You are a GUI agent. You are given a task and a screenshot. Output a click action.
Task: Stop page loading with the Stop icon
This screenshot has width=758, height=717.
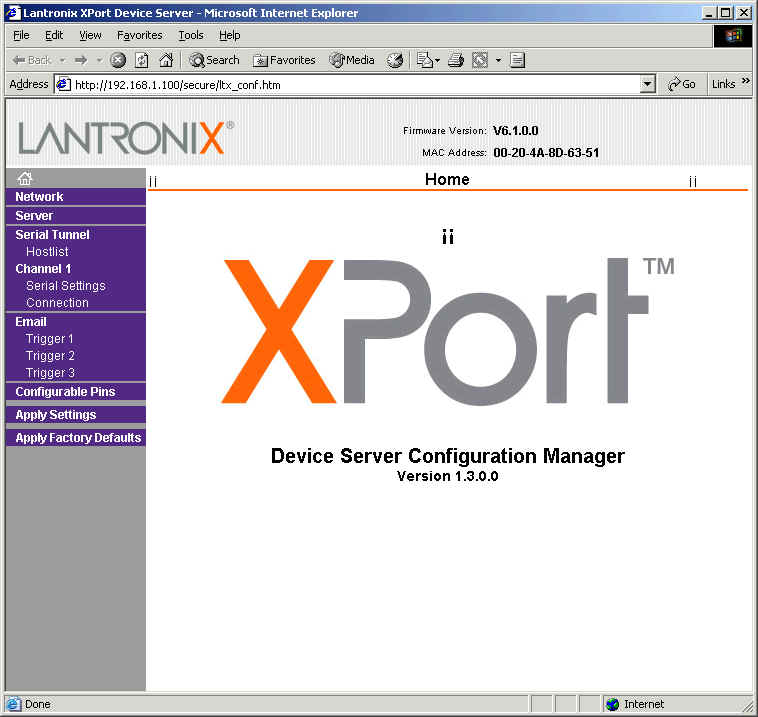pyautogui.click(x=117, y=60)
